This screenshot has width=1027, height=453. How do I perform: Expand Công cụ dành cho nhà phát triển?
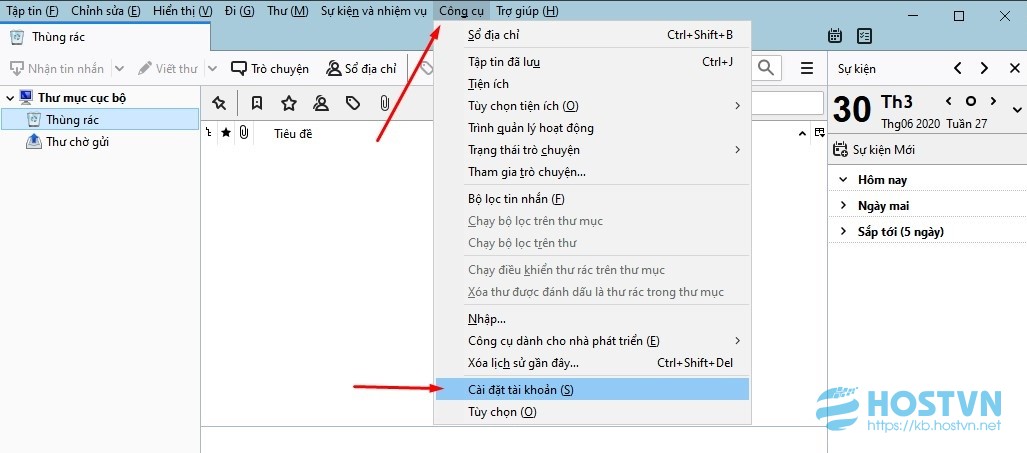[x=593, y=341]
